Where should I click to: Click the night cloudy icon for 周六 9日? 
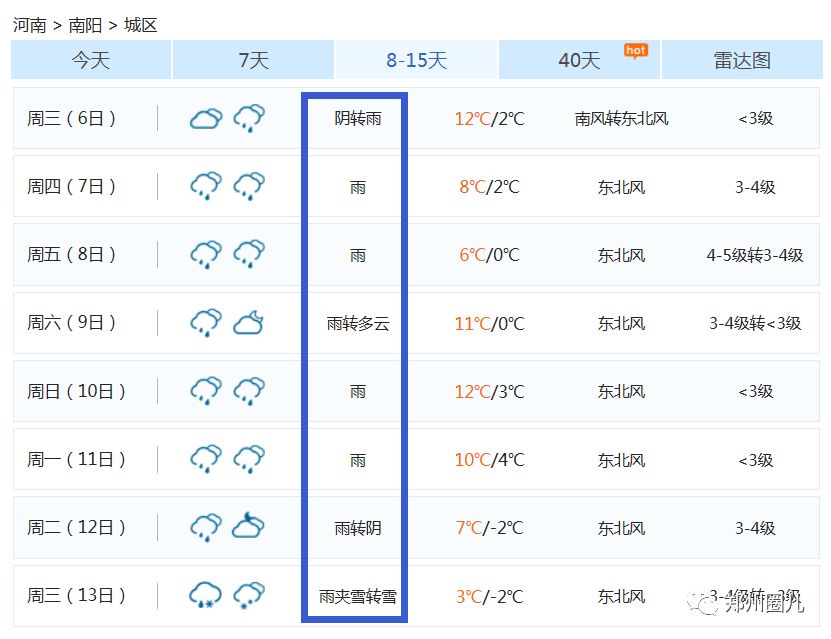click(x=248, y=323)
